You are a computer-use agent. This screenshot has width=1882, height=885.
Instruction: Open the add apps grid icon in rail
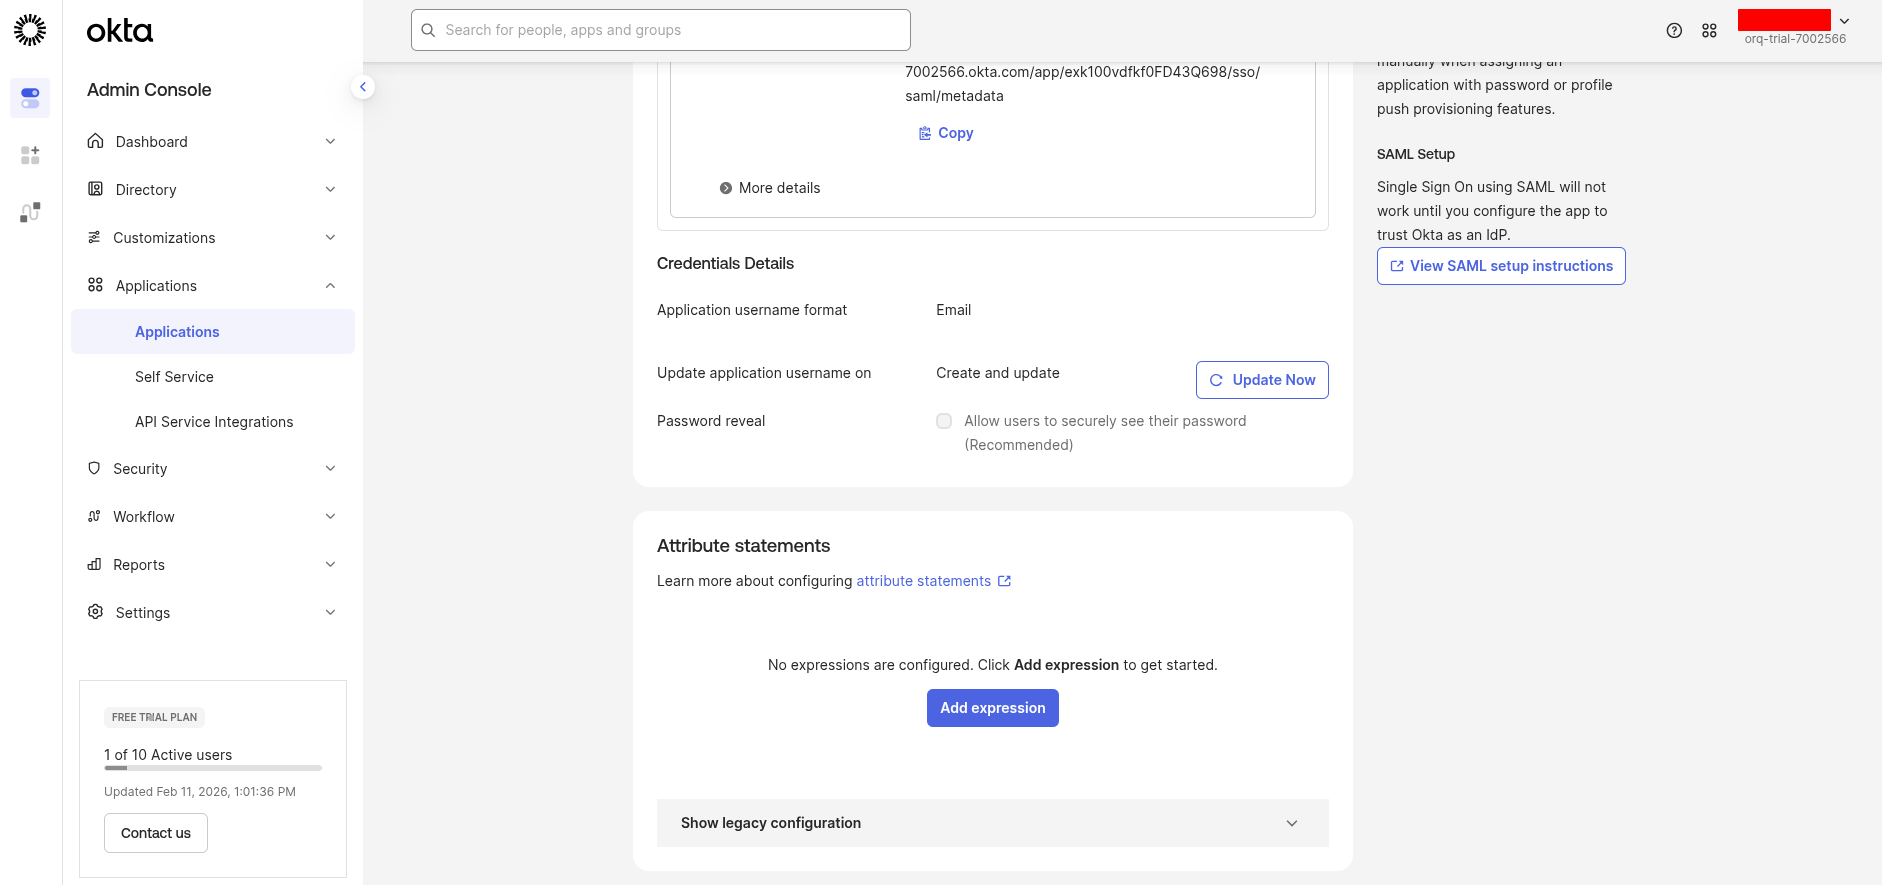(x=30, y=155)
